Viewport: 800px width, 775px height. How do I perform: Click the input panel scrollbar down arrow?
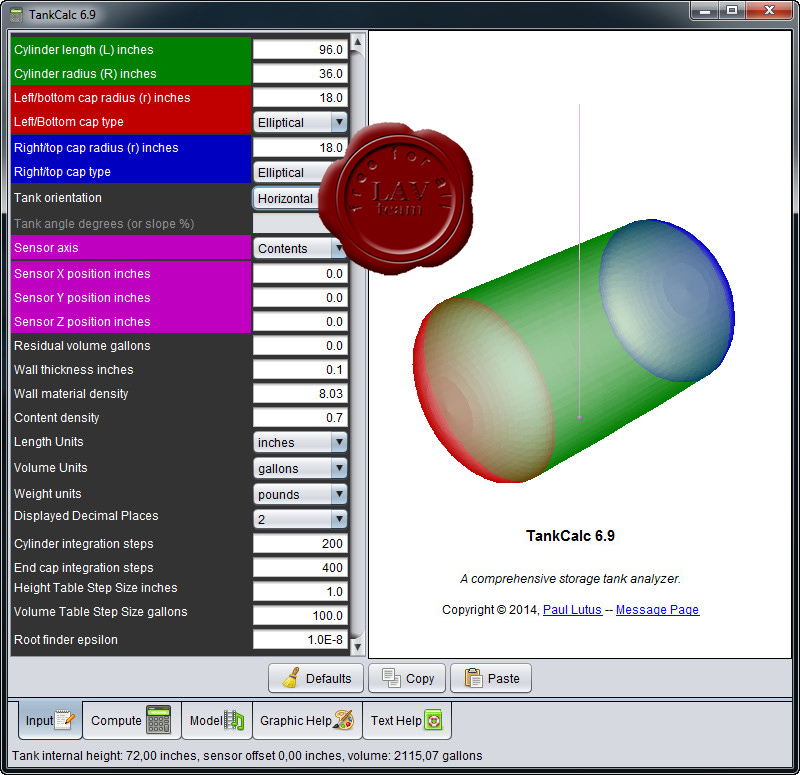pyautogui.click(x=357, y=646)
